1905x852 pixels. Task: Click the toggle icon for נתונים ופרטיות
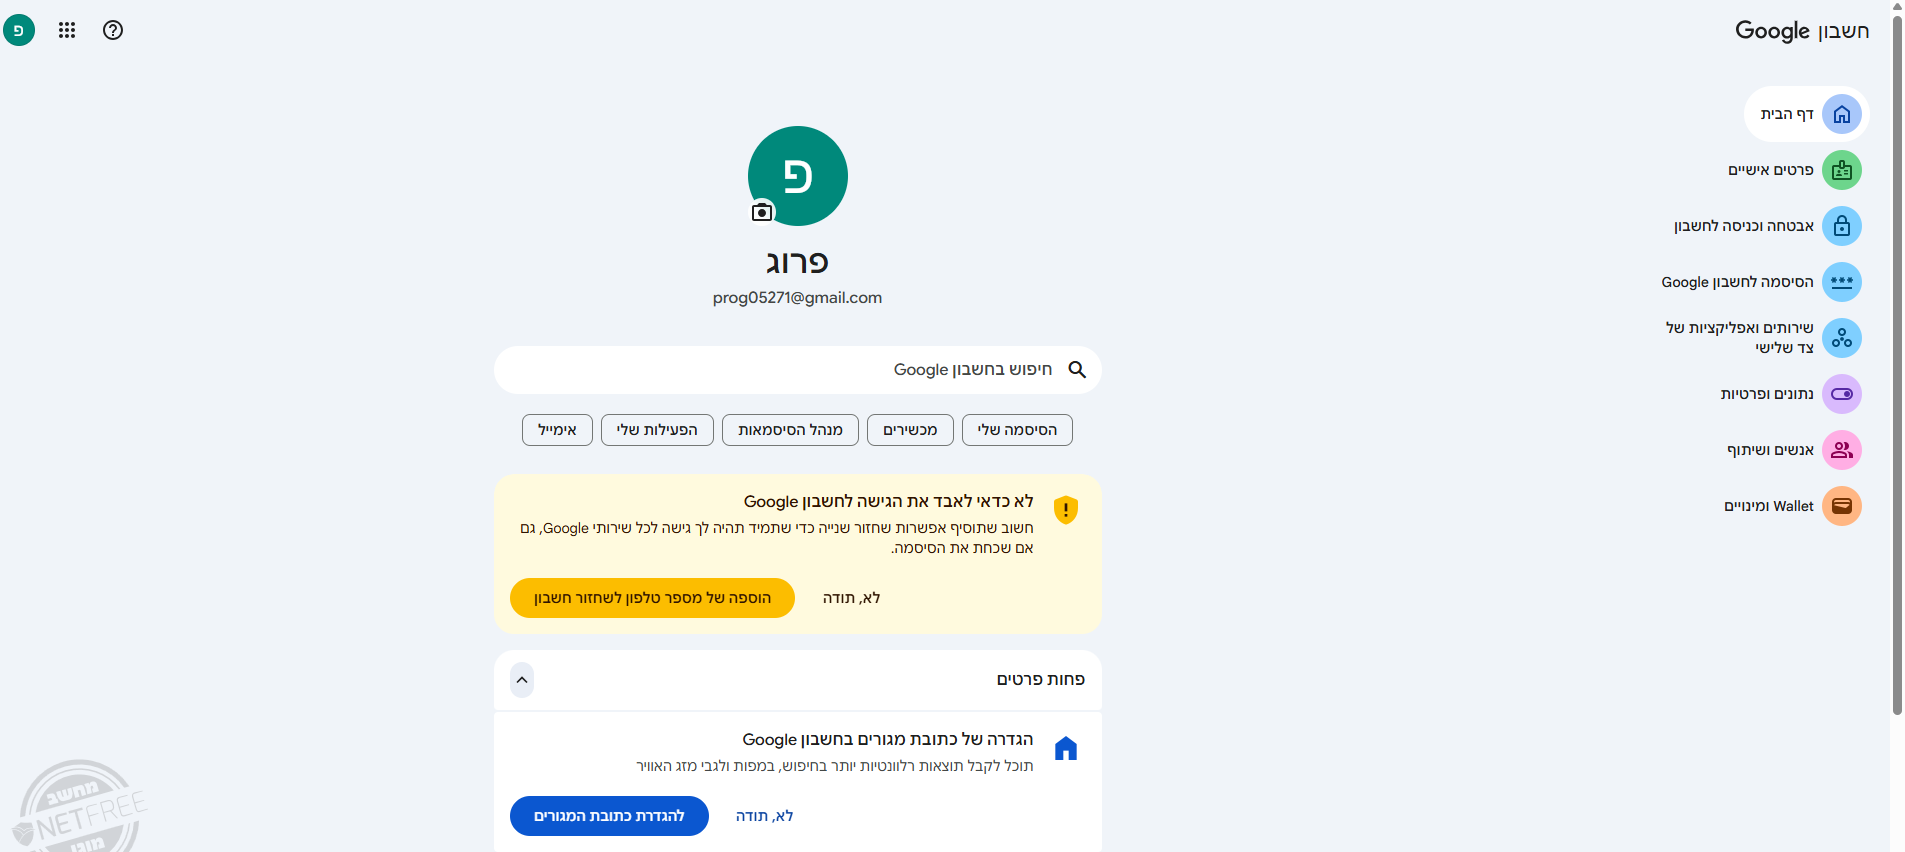point(1842,394)
